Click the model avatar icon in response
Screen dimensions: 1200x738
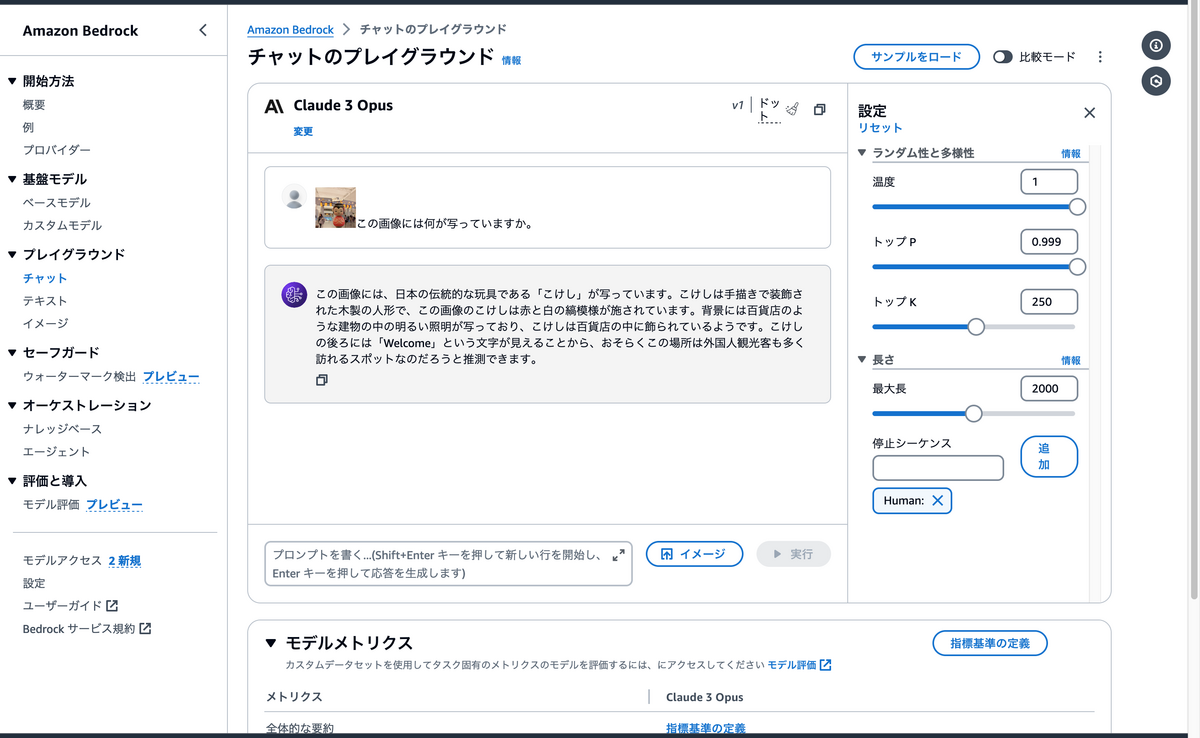pyautogui.click(x=294, y=294)
